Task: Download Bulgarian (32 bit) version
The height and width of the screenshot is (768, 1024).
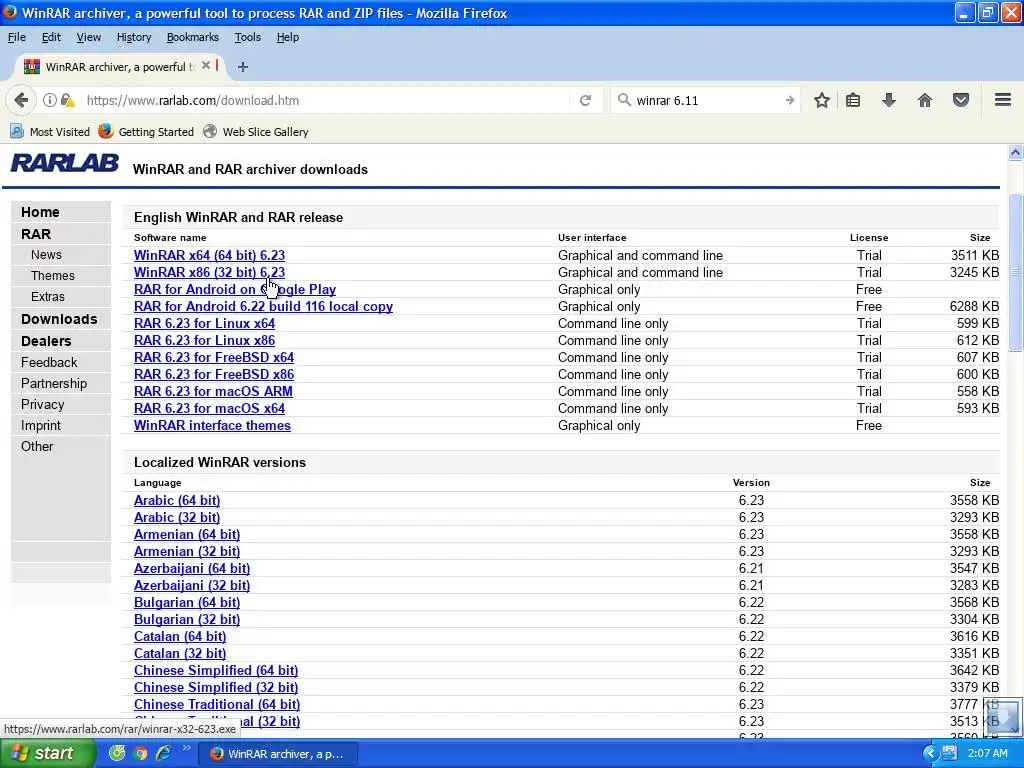Action: (x=187, y=619)
